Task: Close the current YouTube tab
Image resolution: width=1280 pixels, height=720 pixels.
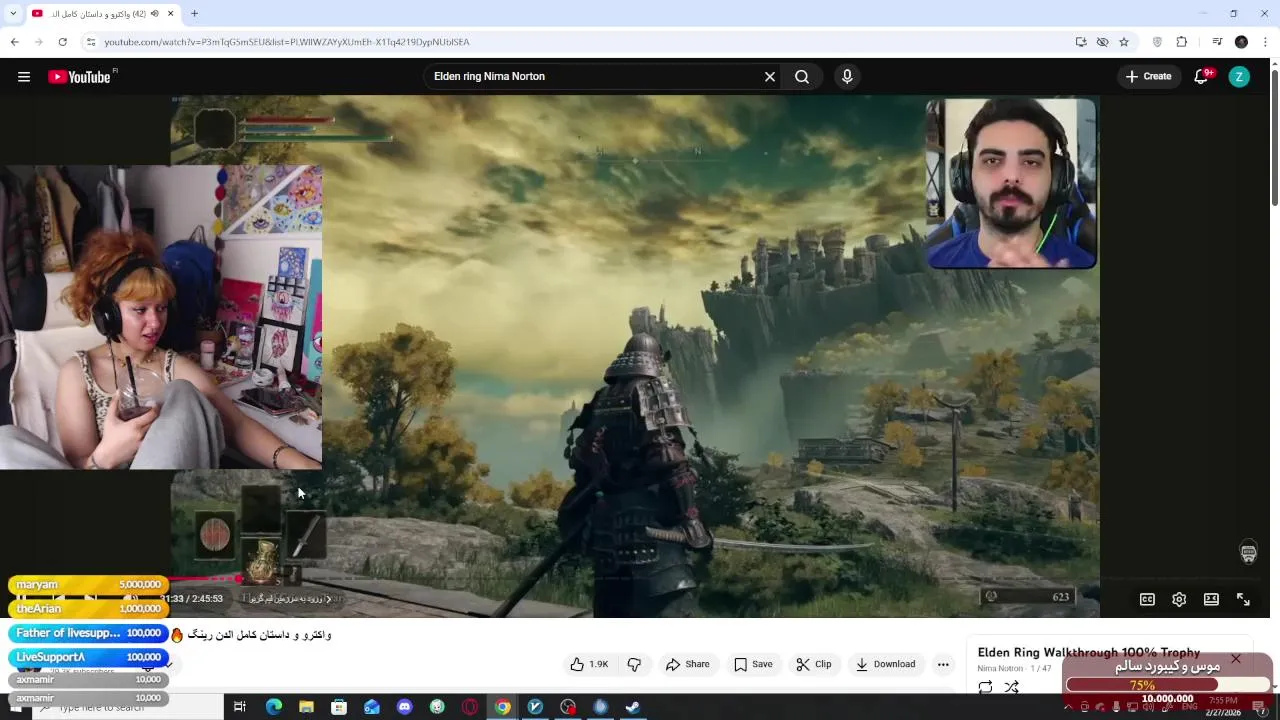Action: [170, 14]
